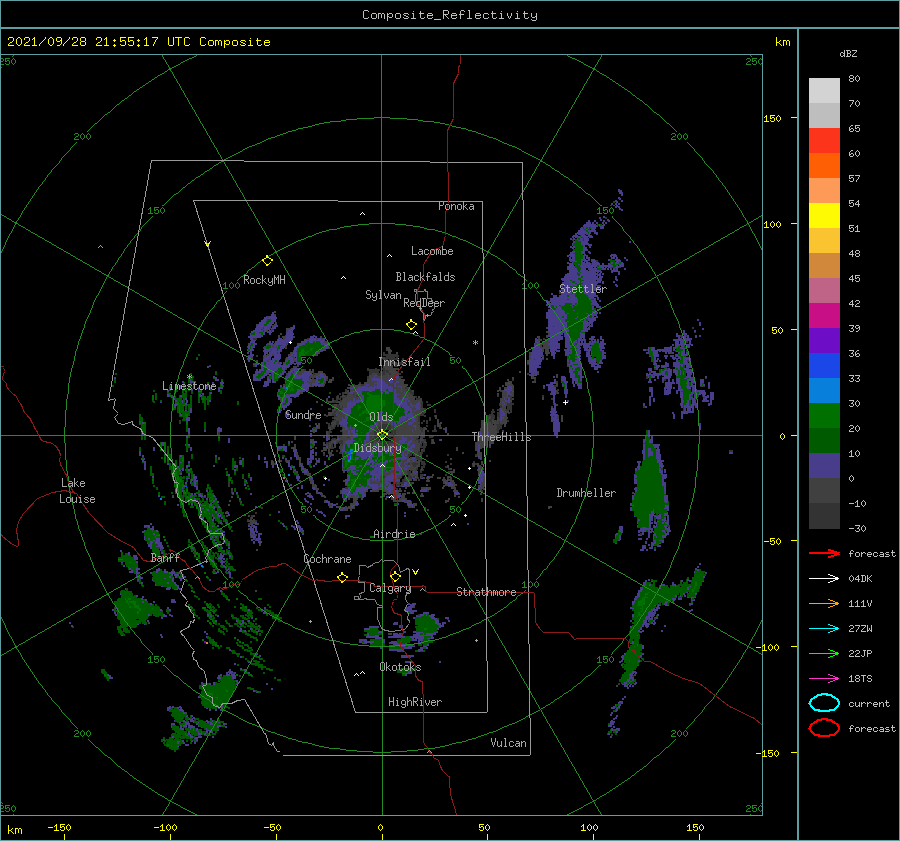Click the orange 111V arrow in legend
900x841 pixels.
point(824,603)
